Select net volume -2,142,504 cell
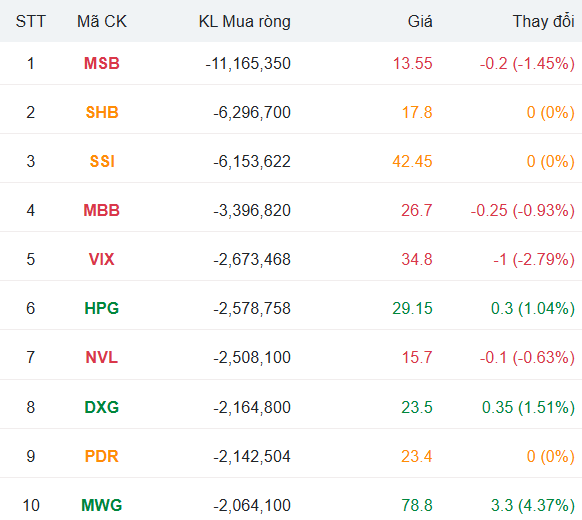 pos(252,456)
